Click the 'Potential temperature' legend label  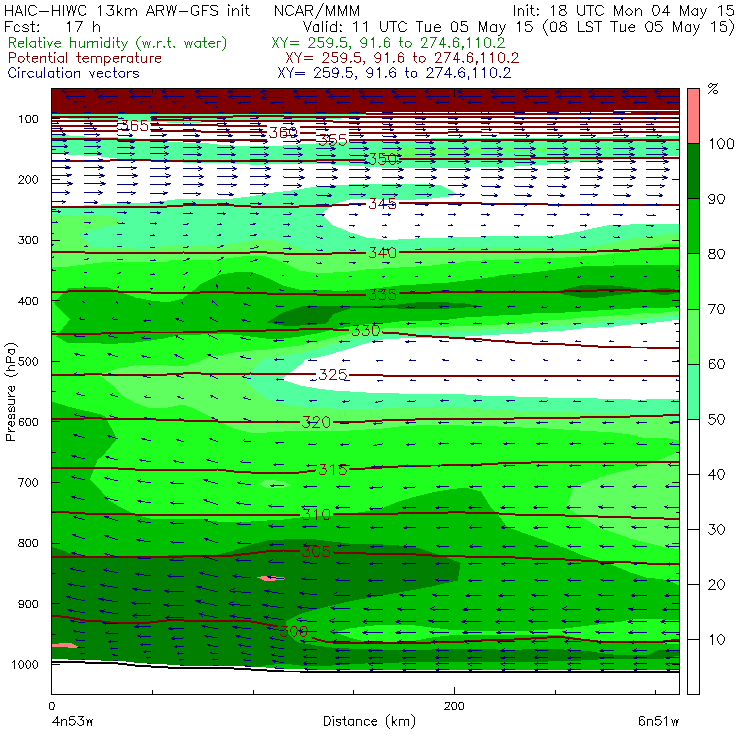pyautogui.click(x=84, y=58)
